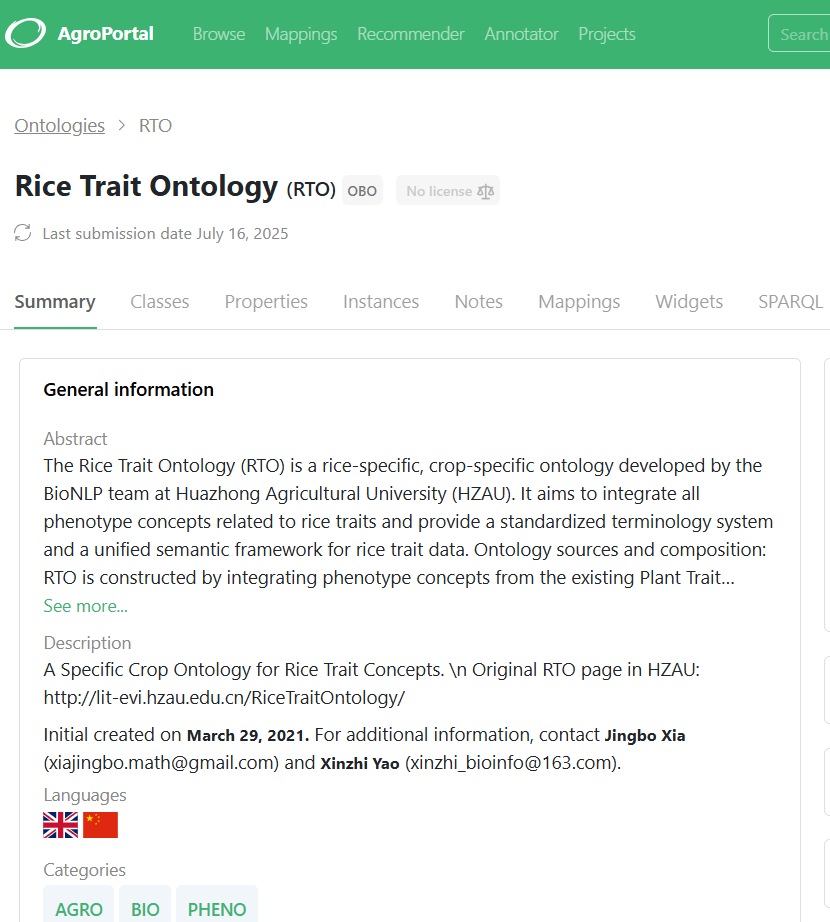Image resolution: width=830 pixels, height=922 pixels.
Task: Open the Mappings item in top navigation
Action: [301, 34]
